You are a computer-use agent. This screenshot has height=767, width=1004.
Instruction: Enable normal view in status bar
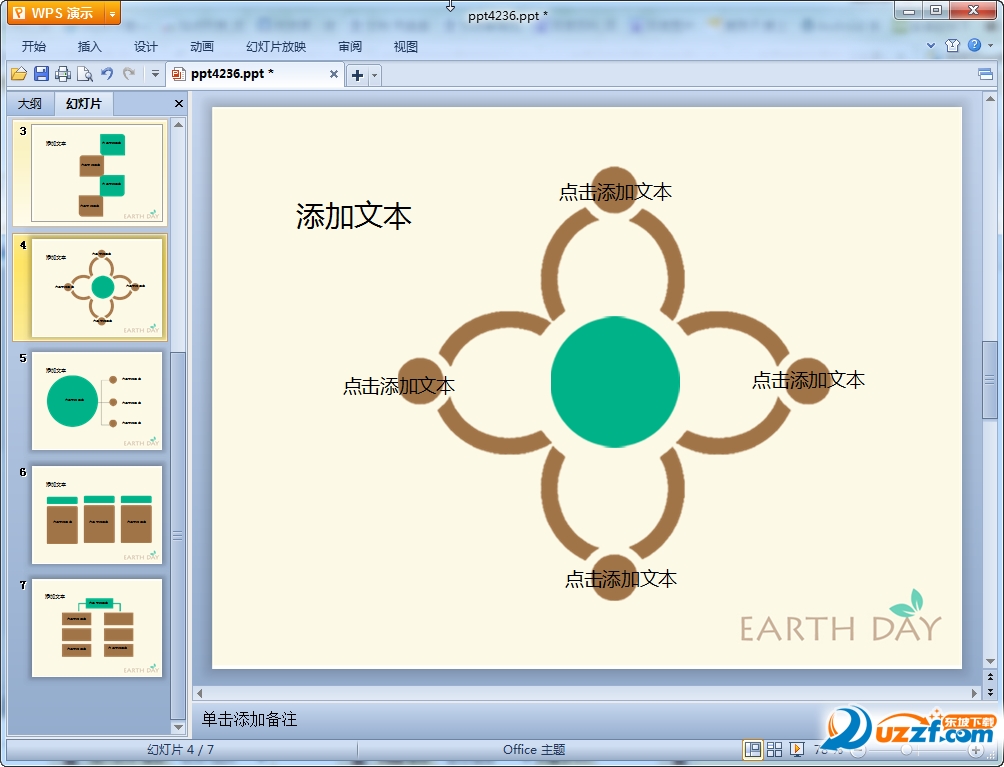point(751,749)
